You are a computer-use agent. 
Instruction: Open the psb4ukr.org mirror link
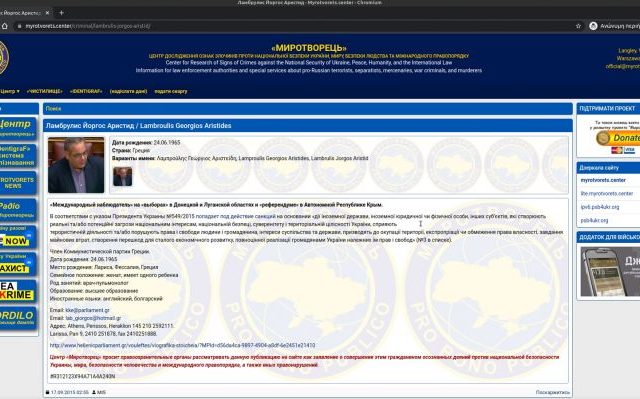click(x=594, y=221)
